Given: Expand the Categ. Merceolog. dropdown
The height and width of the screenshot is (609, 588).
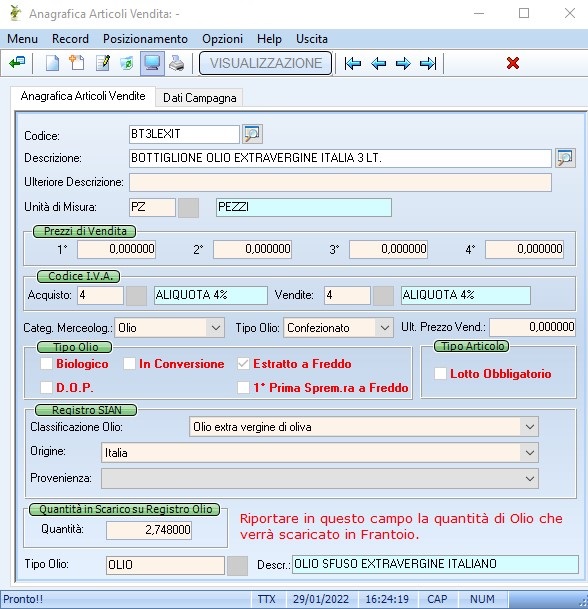Looking at the screenshot, I should (216, 328).
